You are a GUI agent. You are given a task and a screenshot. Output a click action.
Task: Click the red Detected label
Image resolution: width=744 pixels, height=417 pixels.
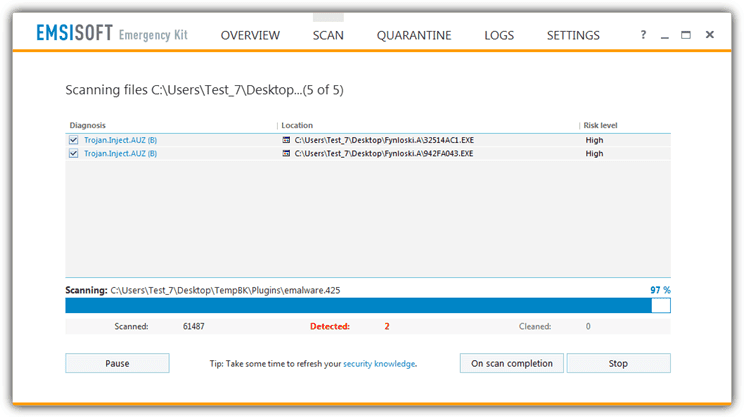(x=330, y=326)
